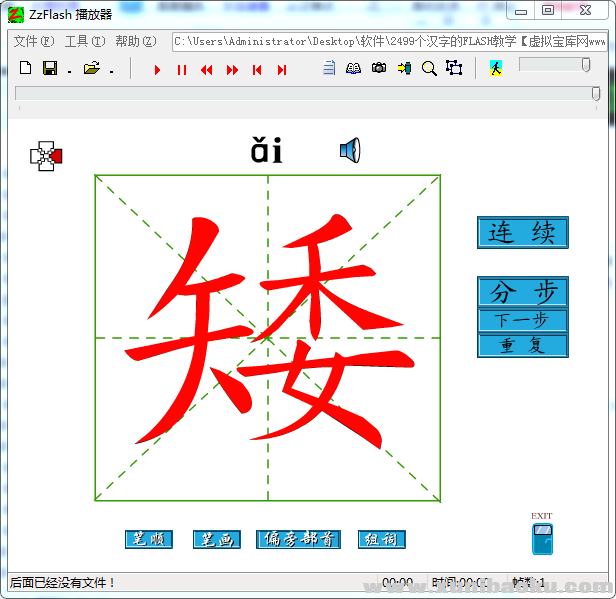This screenshot has height=599, width=616.
Task: Pause the Flash playback
Action: (181, 69)
